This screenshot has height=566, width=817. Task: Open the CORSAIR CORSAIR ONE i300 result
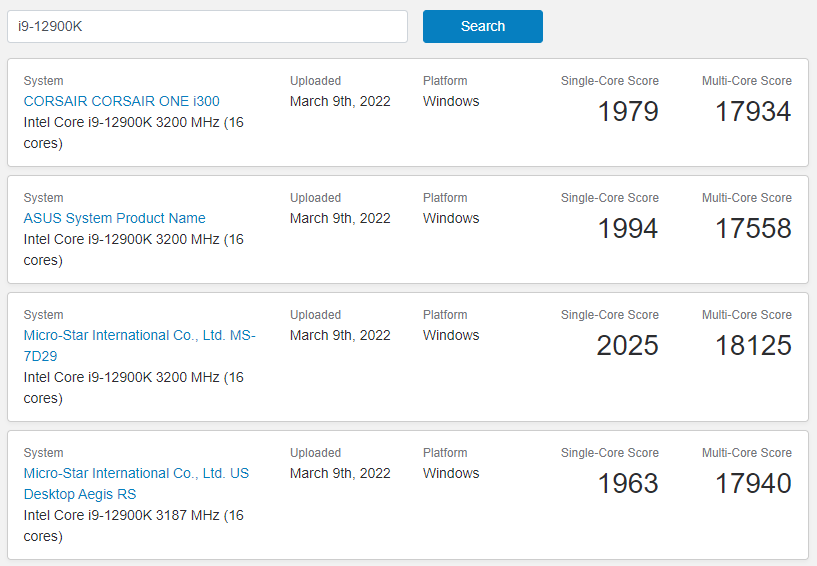coord(121,101)
